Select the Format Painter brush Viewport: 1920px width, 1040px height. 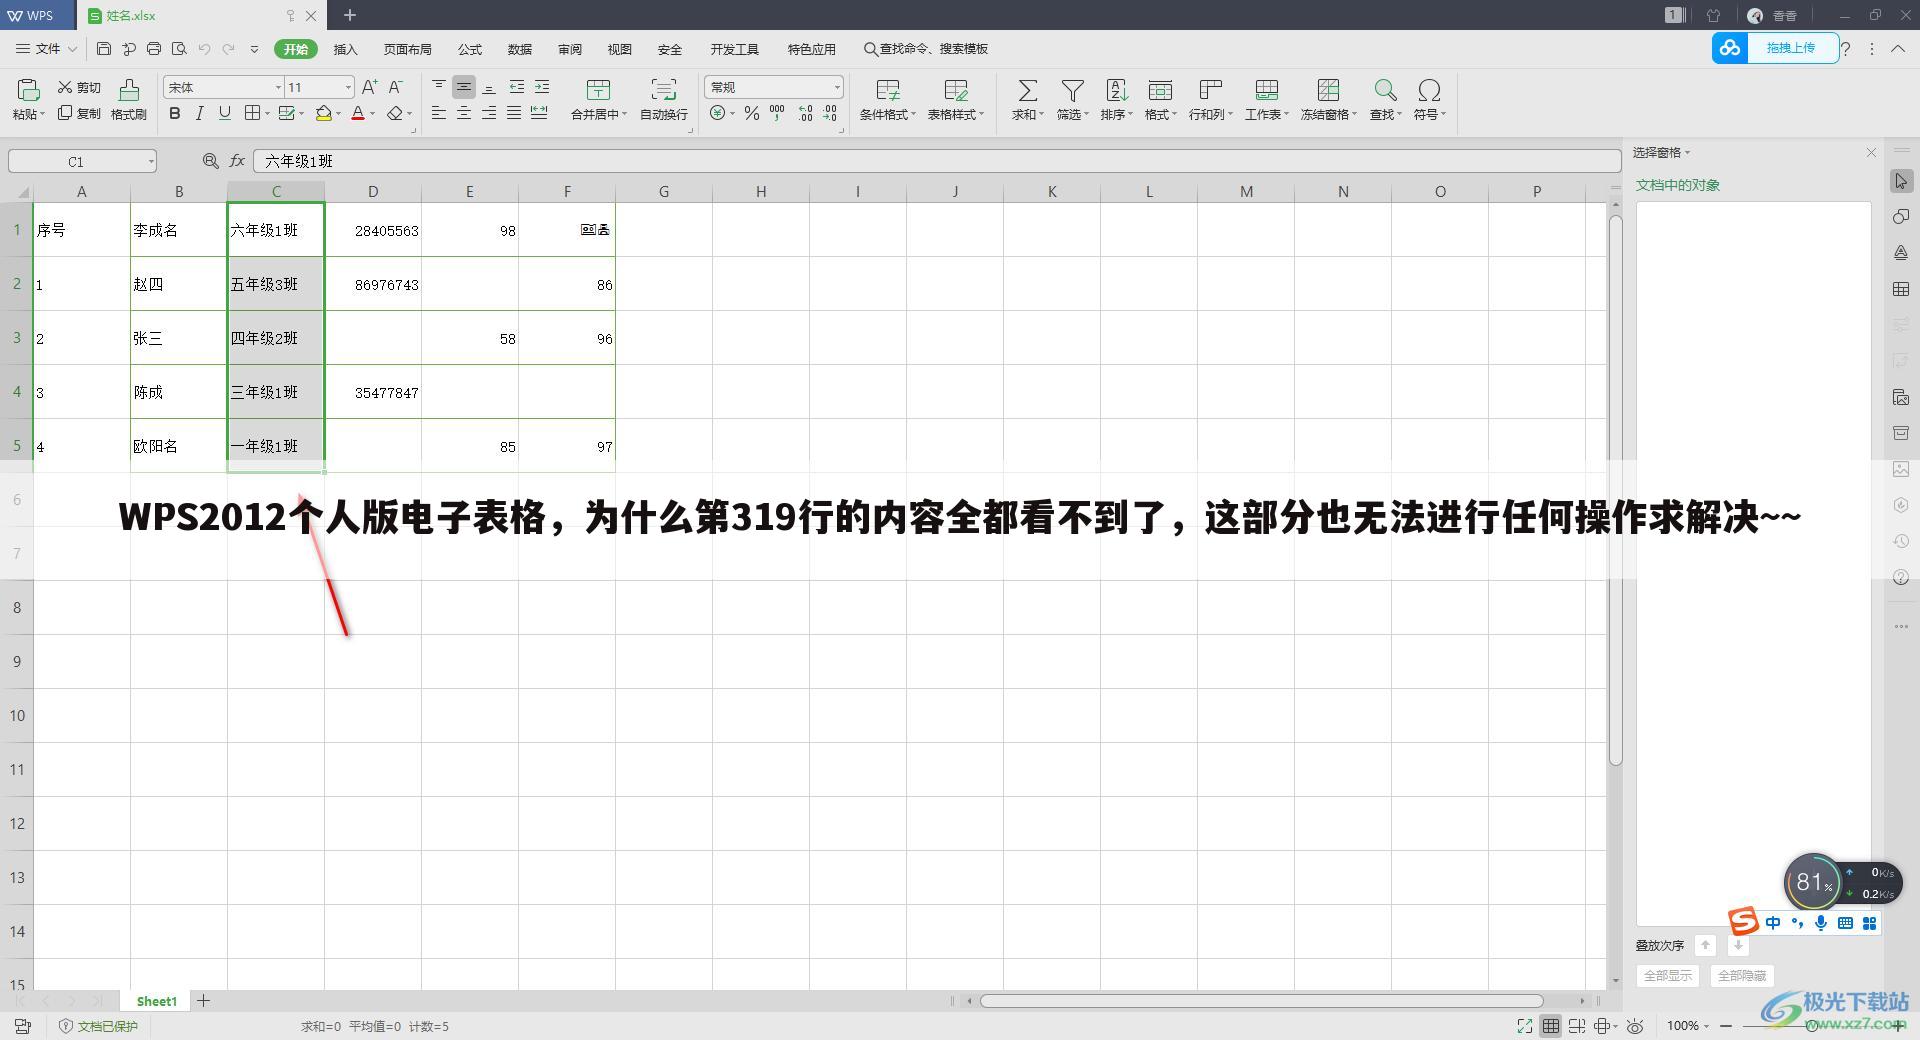click(x=129, y=90)
